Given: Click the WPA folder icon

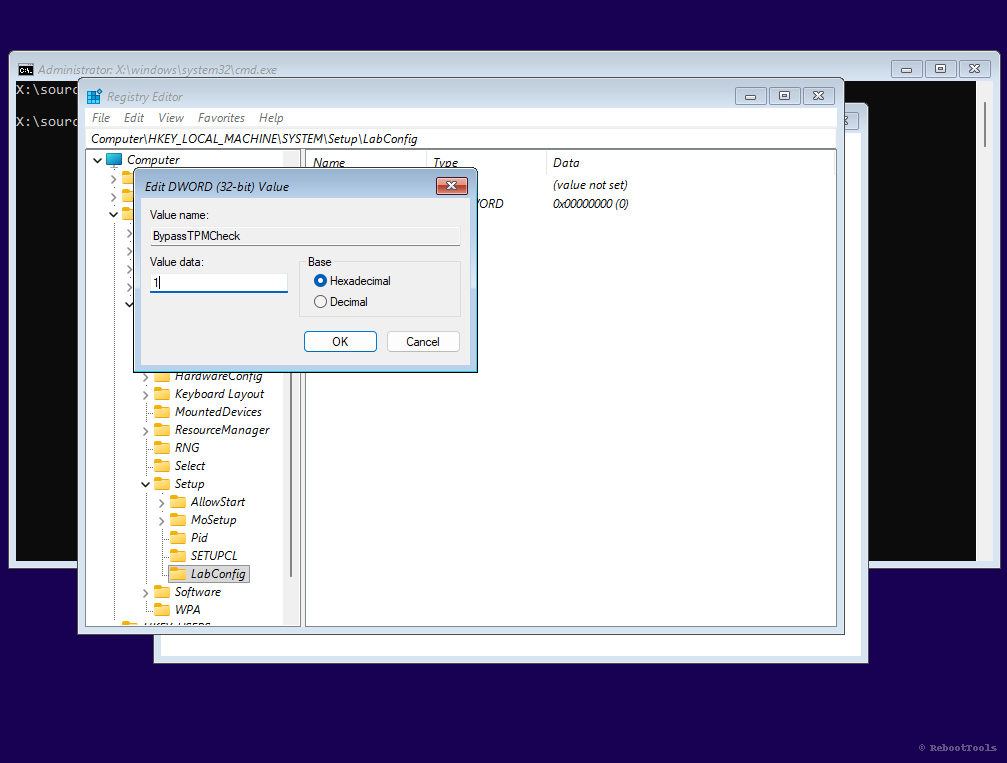Looking at the screenshot, I should (161, 610).
